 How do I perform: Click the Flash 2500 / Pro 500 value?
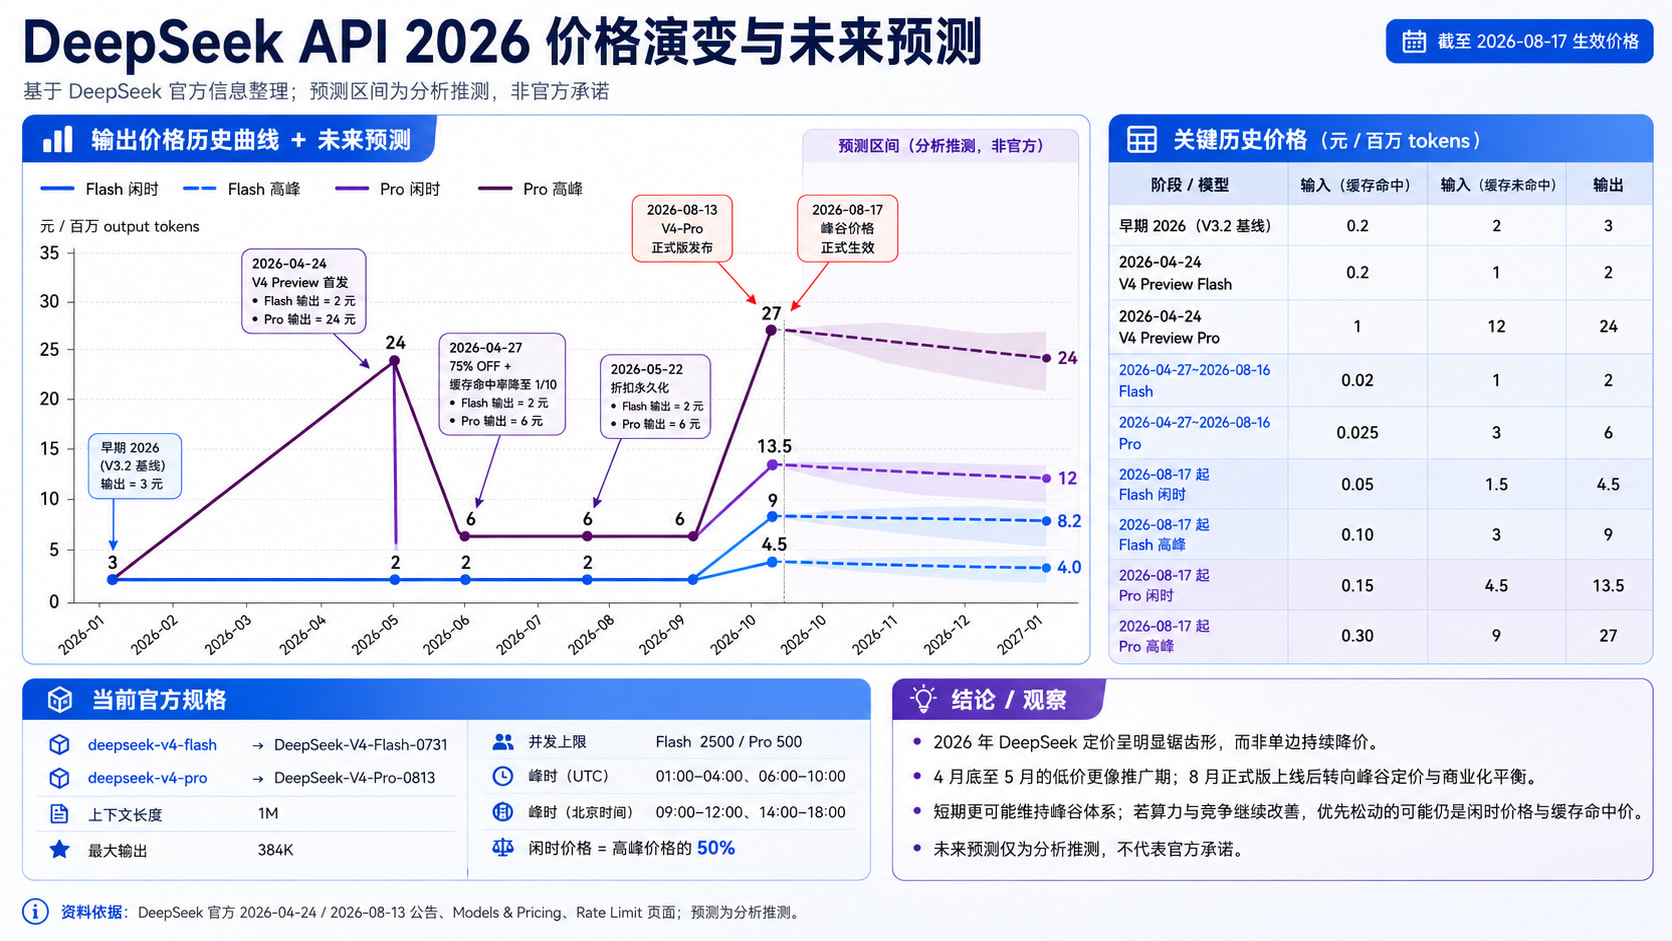(729, 742)
